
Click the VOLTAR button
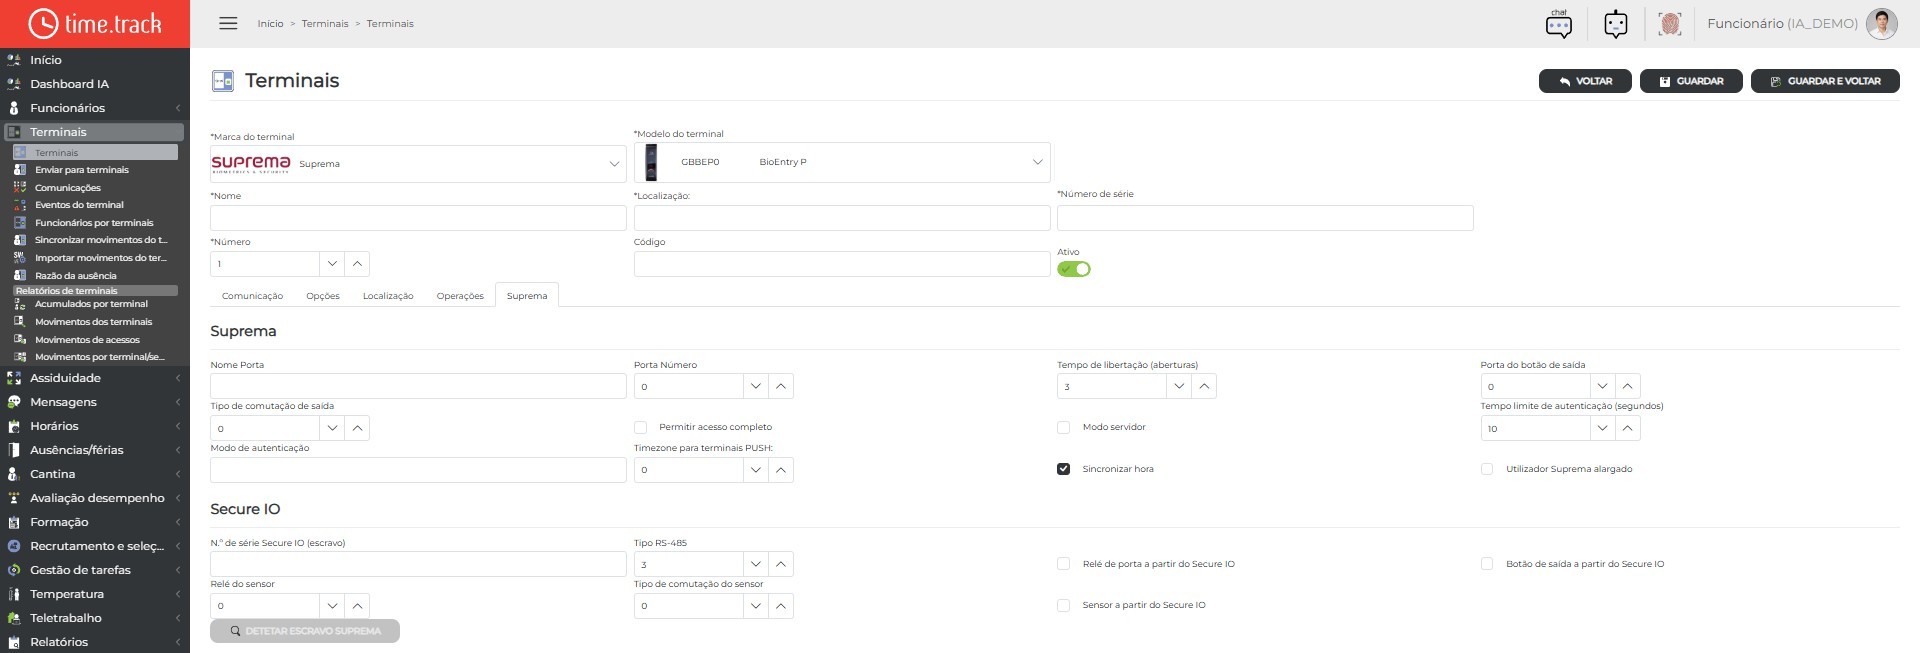[x=1585, y=81]
